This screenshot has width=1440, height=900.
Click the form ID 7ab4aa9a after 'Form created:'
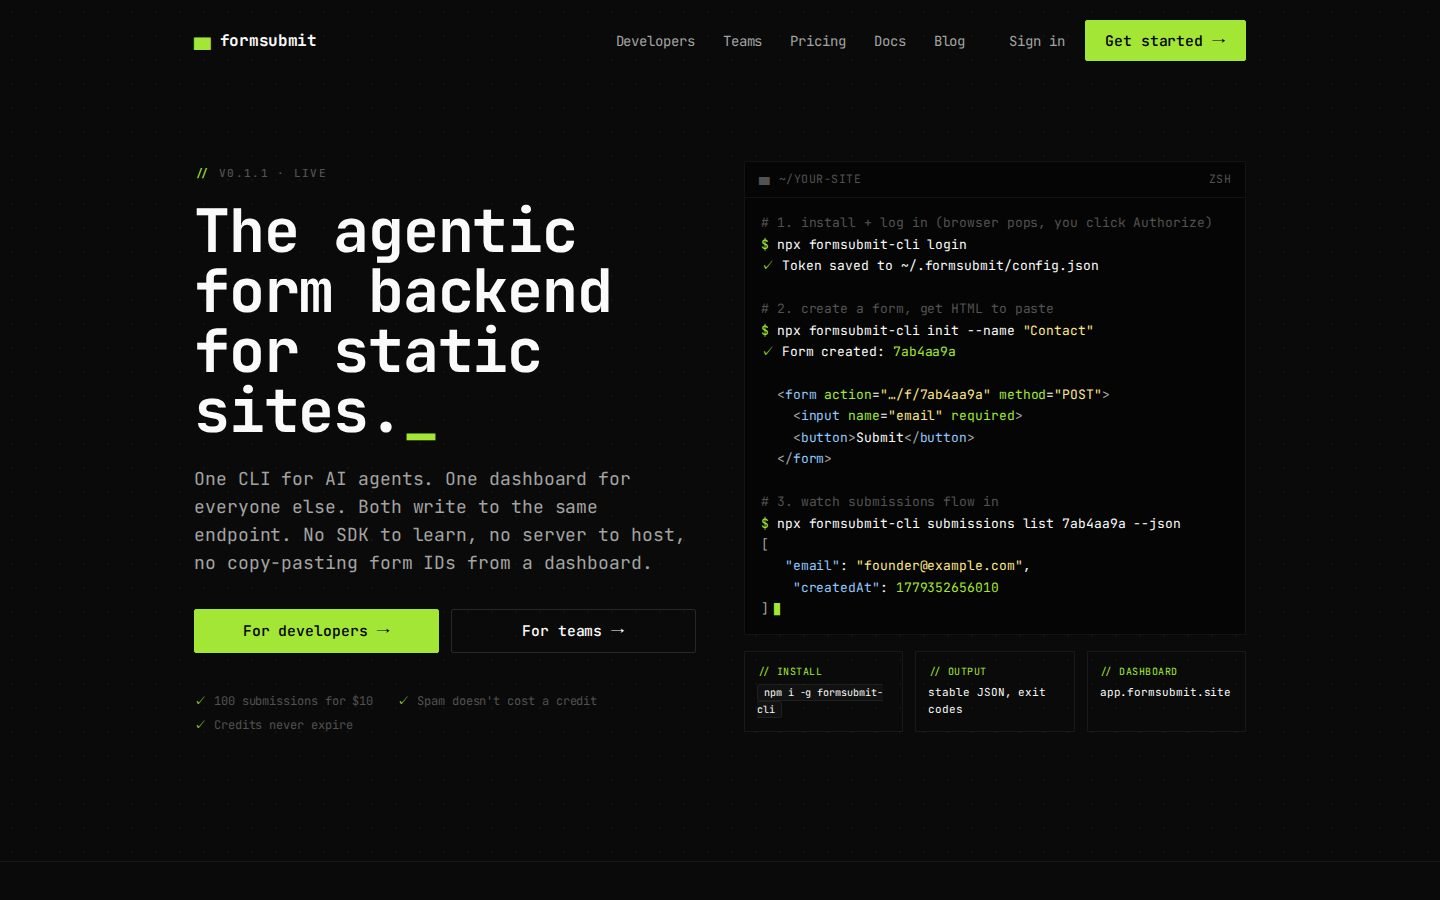coord(924,352)
